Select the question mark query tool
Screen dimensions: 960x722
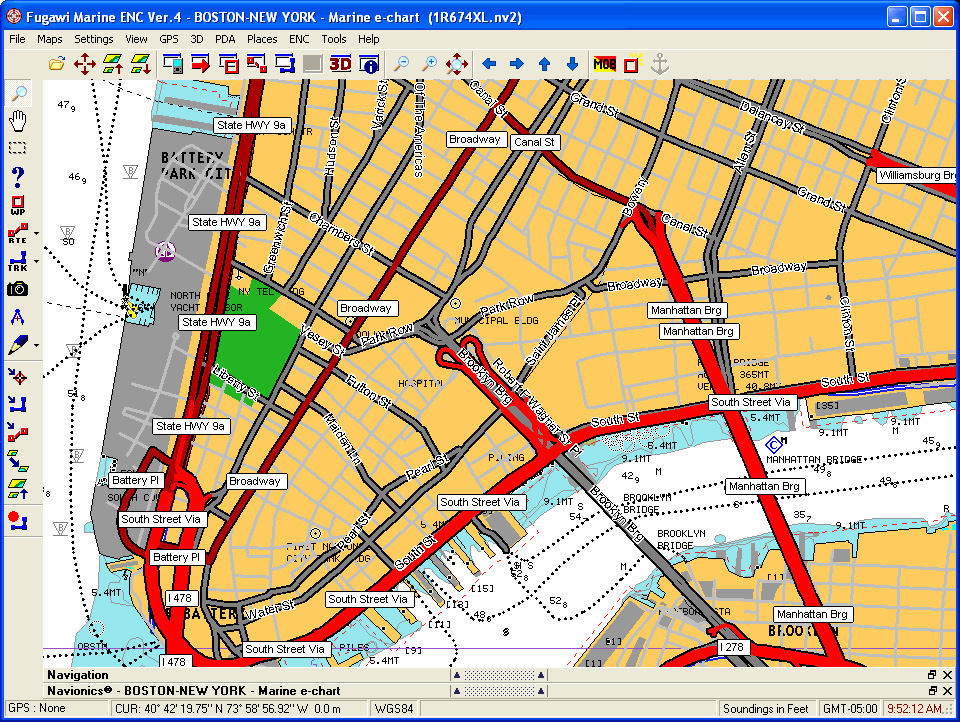18,176
